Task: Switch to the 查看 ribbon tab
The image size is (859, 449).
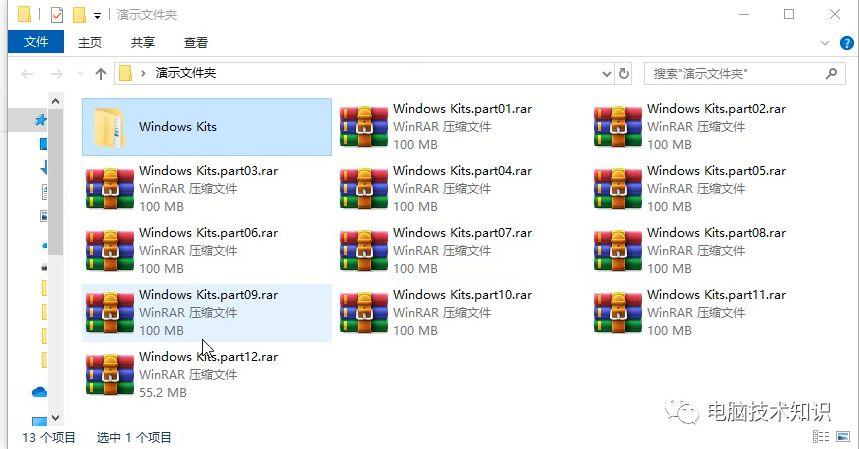Action: [x=196, y=42]
